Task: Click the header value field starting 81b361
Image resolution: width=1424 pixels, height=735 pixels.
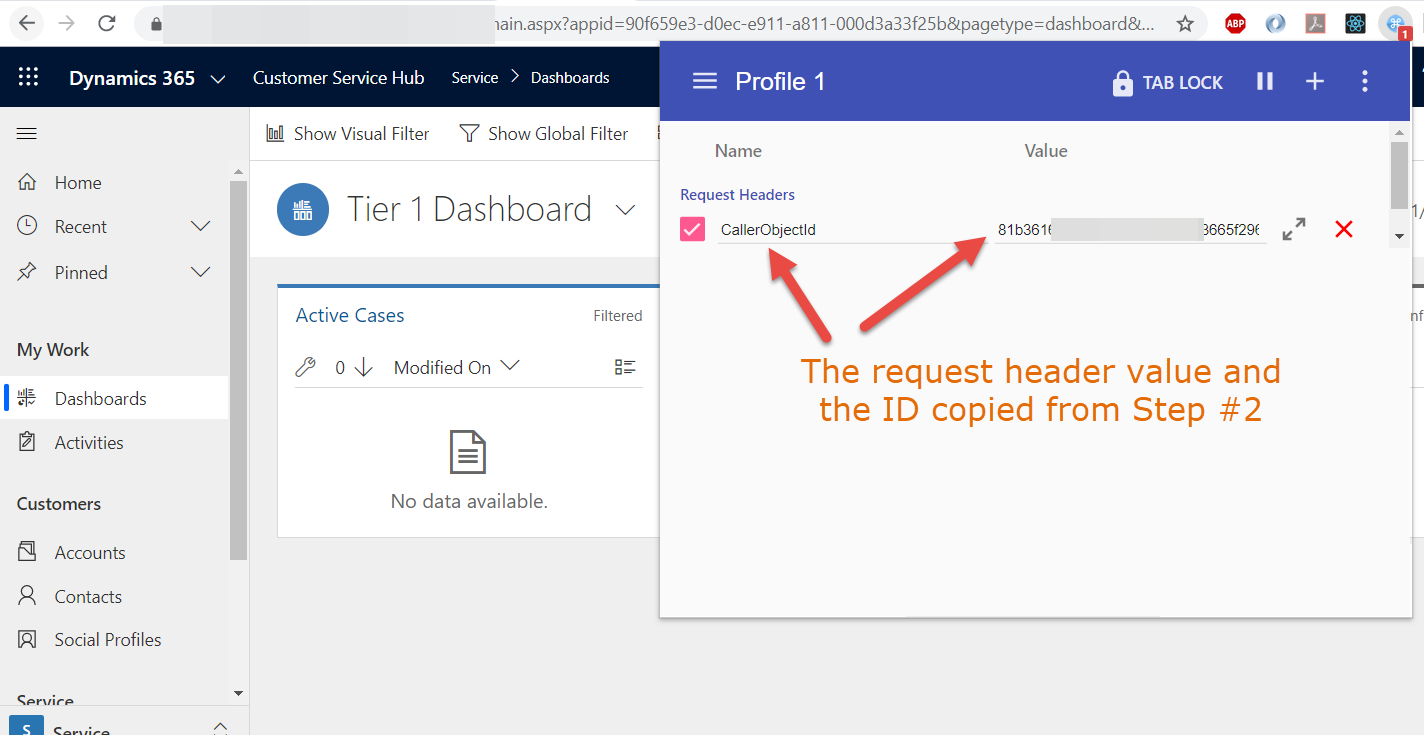Action: 1130,230
